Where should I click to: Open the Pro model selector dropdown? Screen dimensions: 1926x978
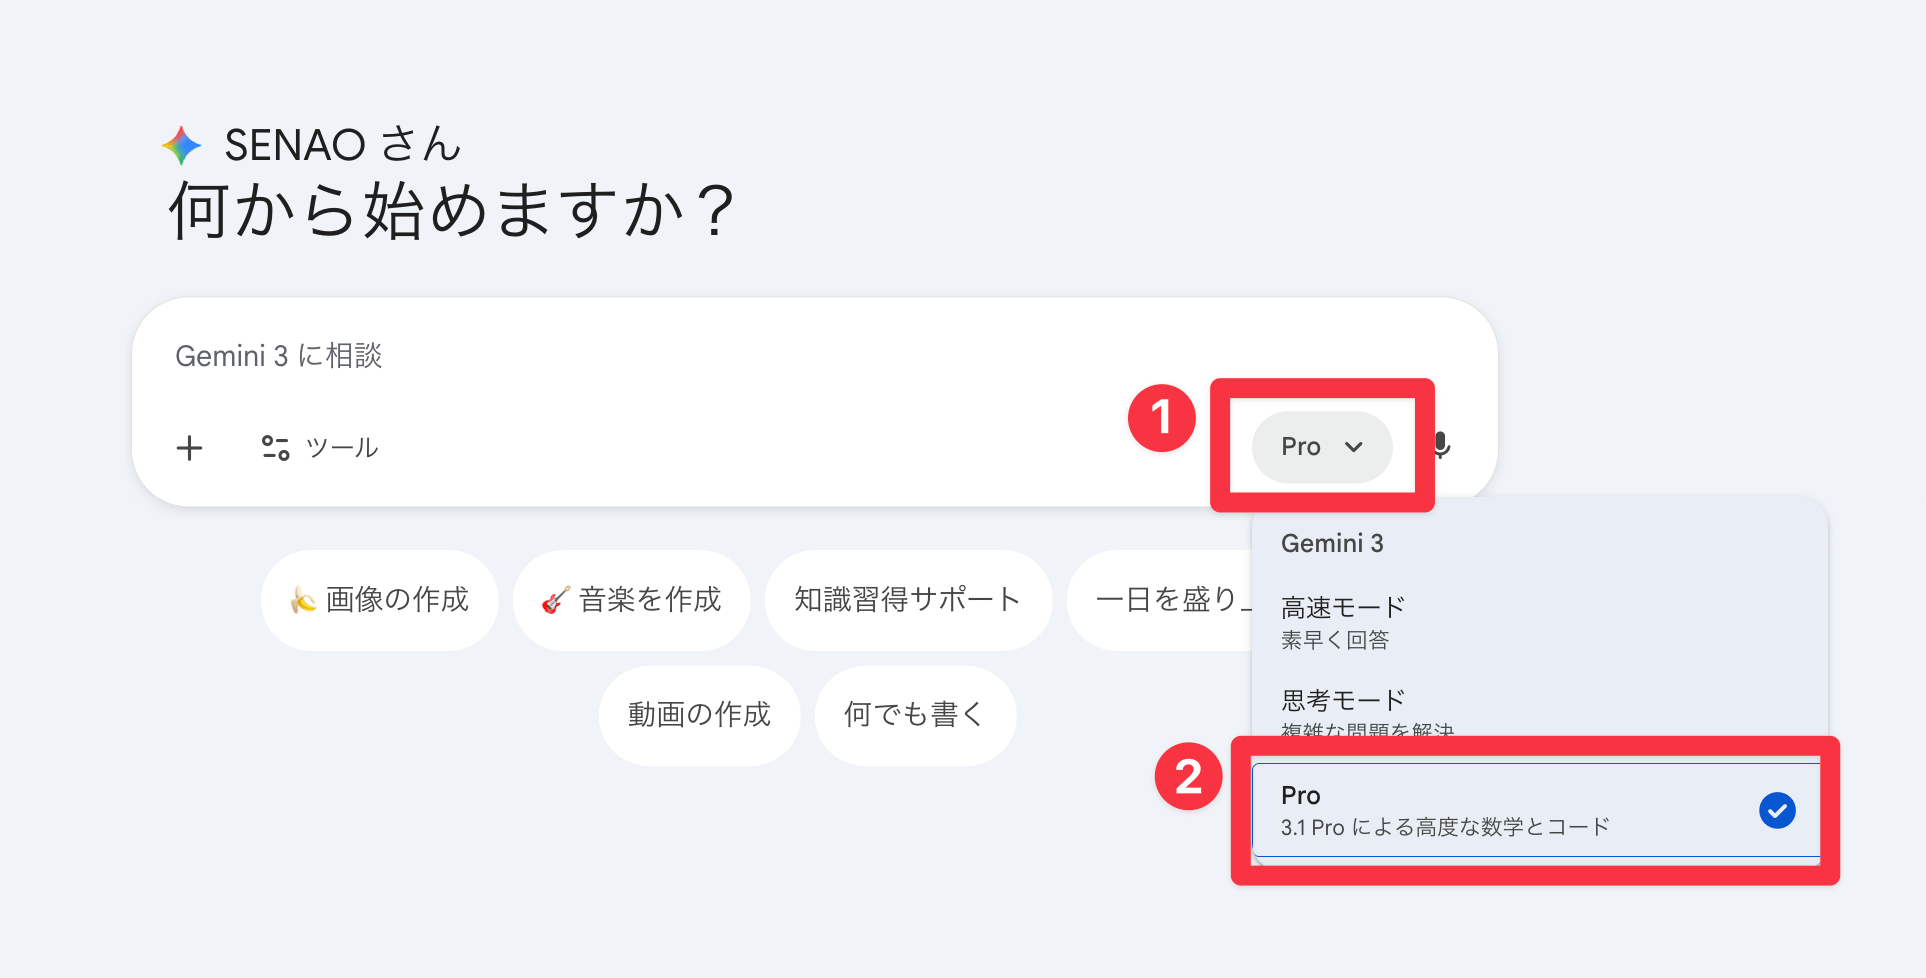point(1320,447)
